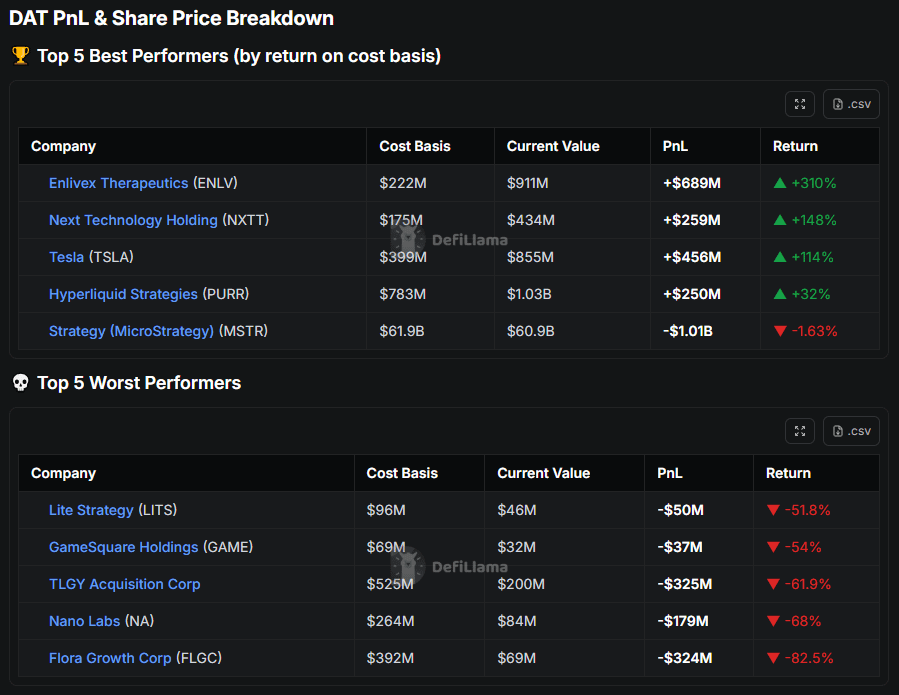Open the Next Technology Holding link
The width and height of the screenshot is (899, 695).
pos(134,220)
